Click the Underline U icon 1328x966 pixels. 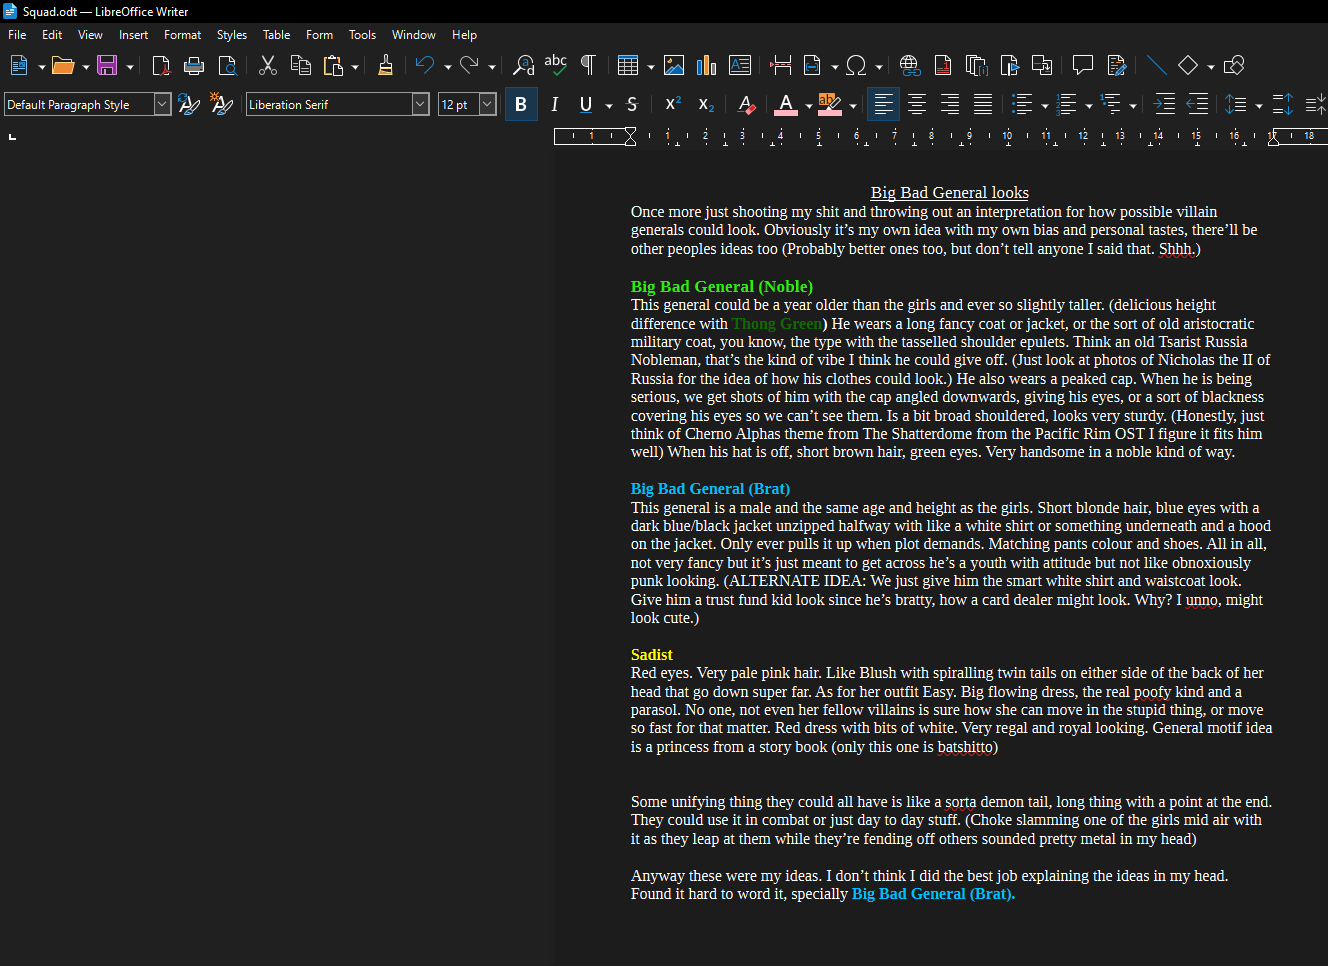(x=586, y=104)
